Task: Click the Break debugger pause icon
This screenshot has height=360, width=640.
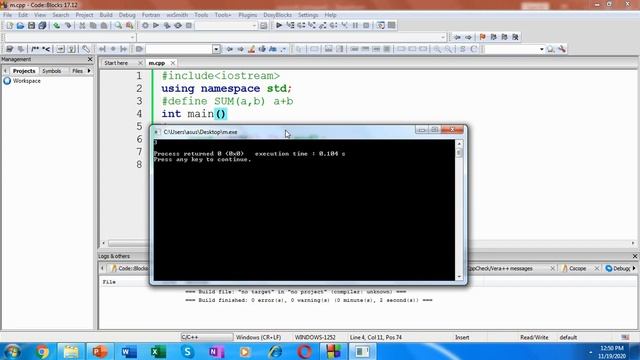Action: pyautogui.click(x=356, y=25)
